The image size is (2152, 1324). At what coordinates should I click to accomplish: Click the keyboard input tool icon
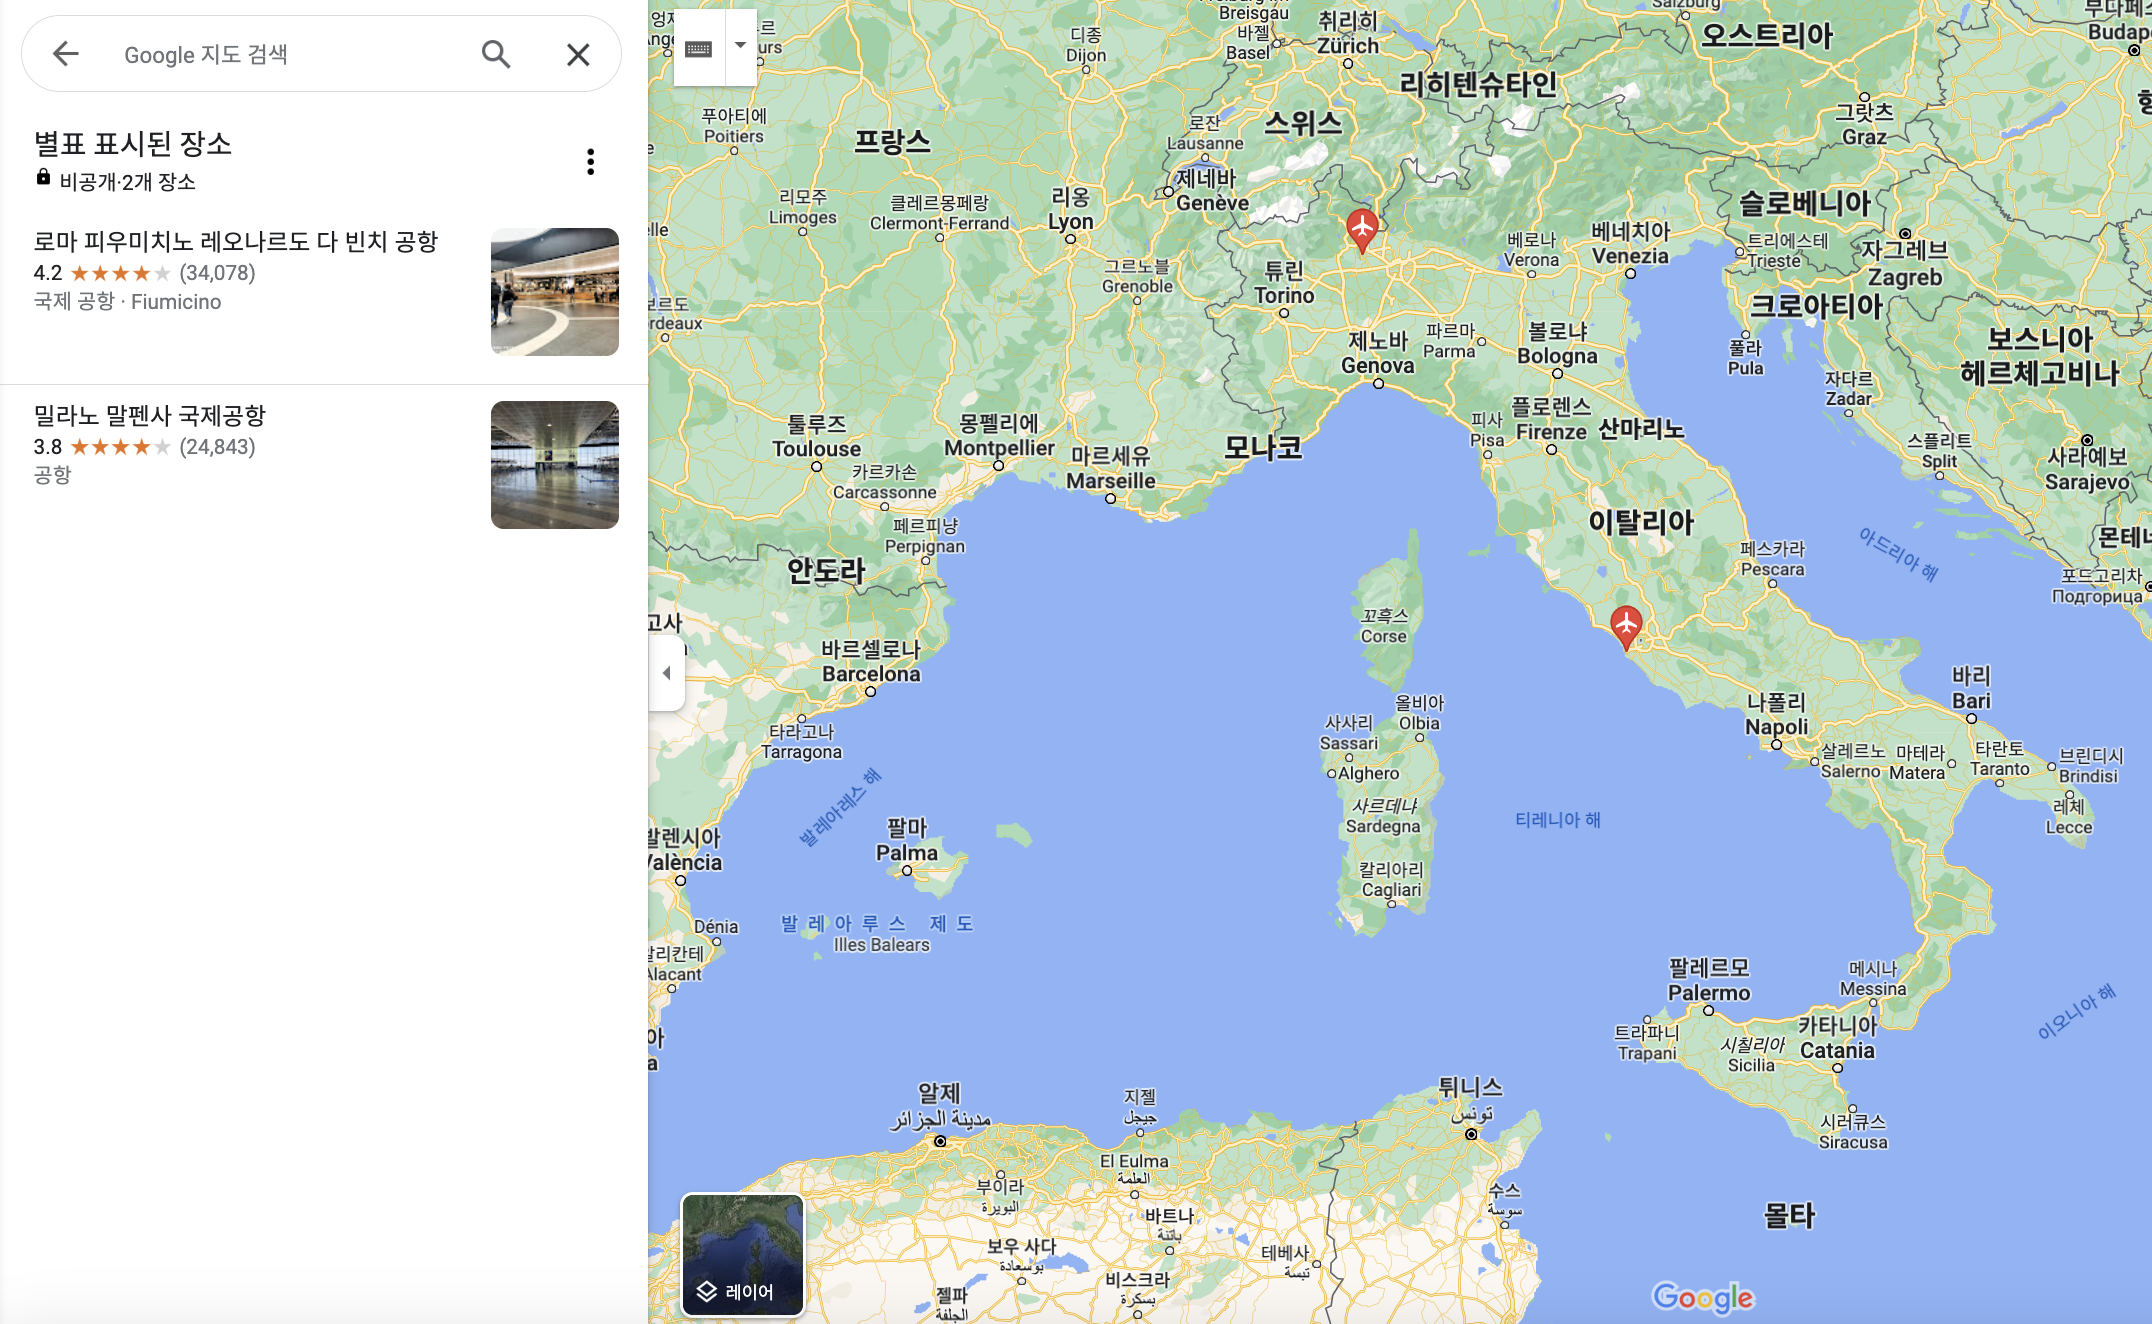699,49
